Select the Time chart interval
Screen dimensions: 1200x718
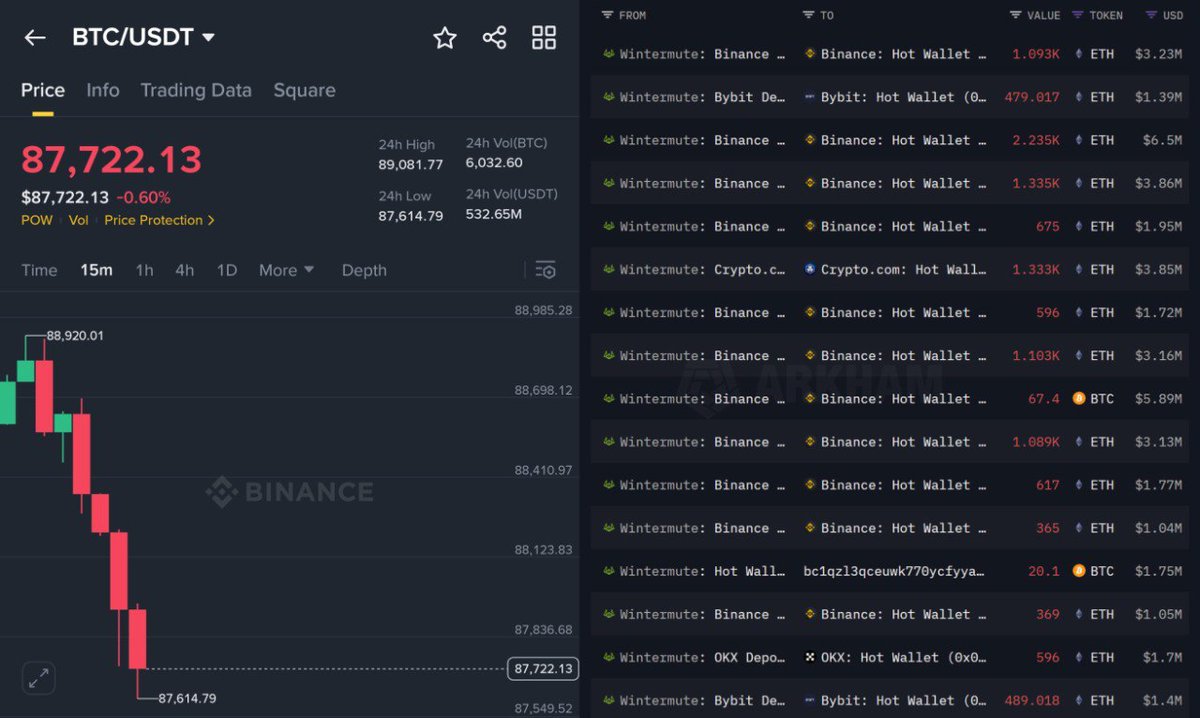39,270
